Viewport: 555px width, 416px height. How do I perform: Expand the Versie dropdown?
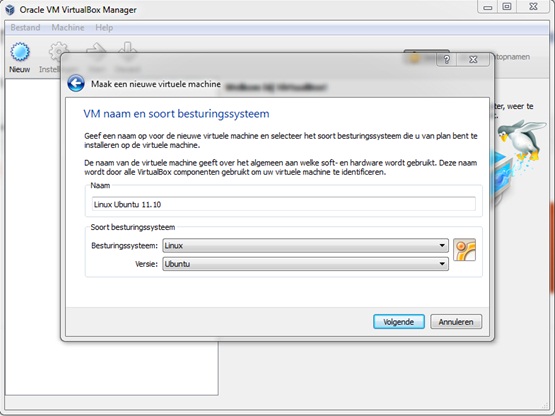pos(305,264)
